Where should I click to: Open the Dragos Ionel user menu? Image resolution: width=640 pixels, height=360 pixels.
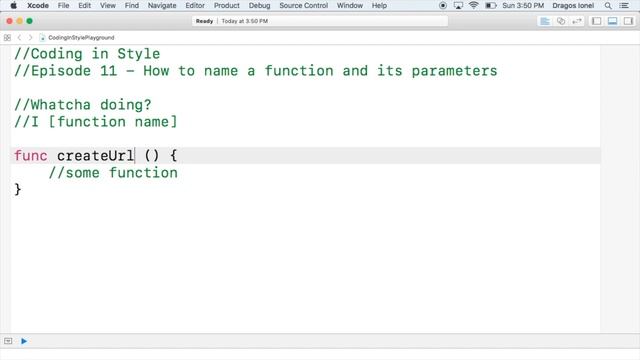pos(573,6)
